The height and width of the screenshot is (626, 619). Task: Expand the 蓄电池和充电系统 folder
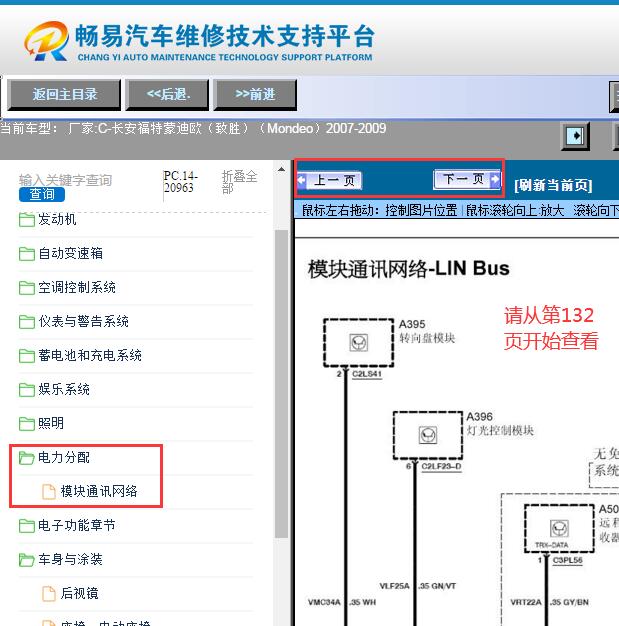pos(89,355)
